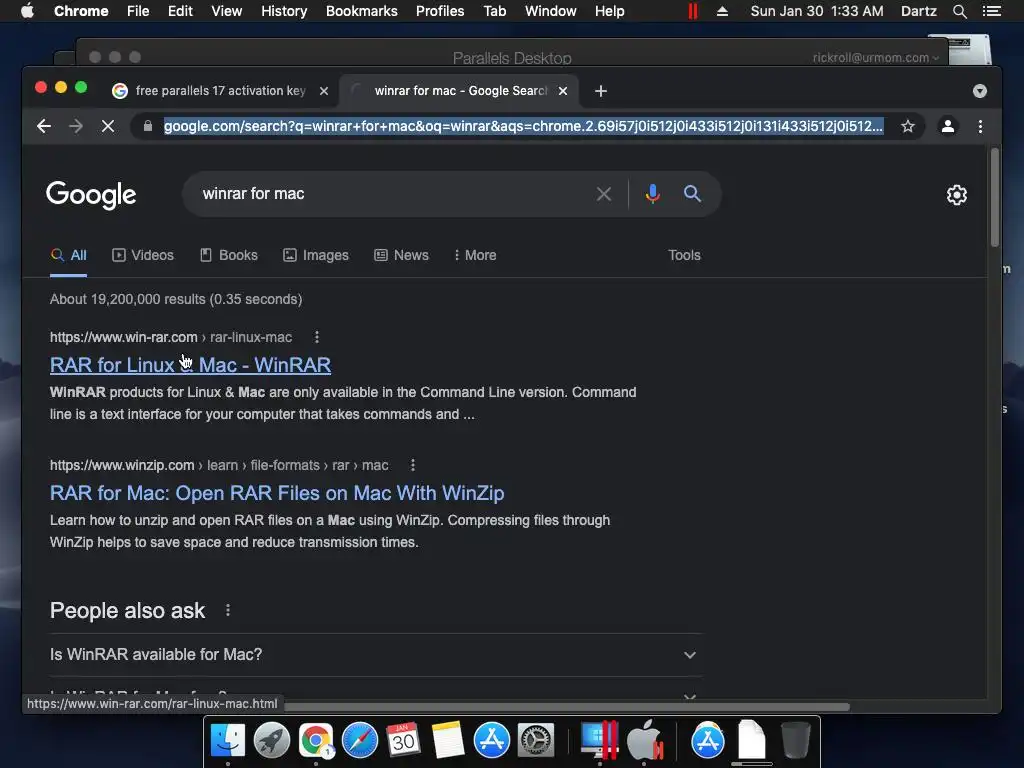This screenshot has height=768, width=1024.
Task: Select the All results tab
Action: (x=69, y=255)
